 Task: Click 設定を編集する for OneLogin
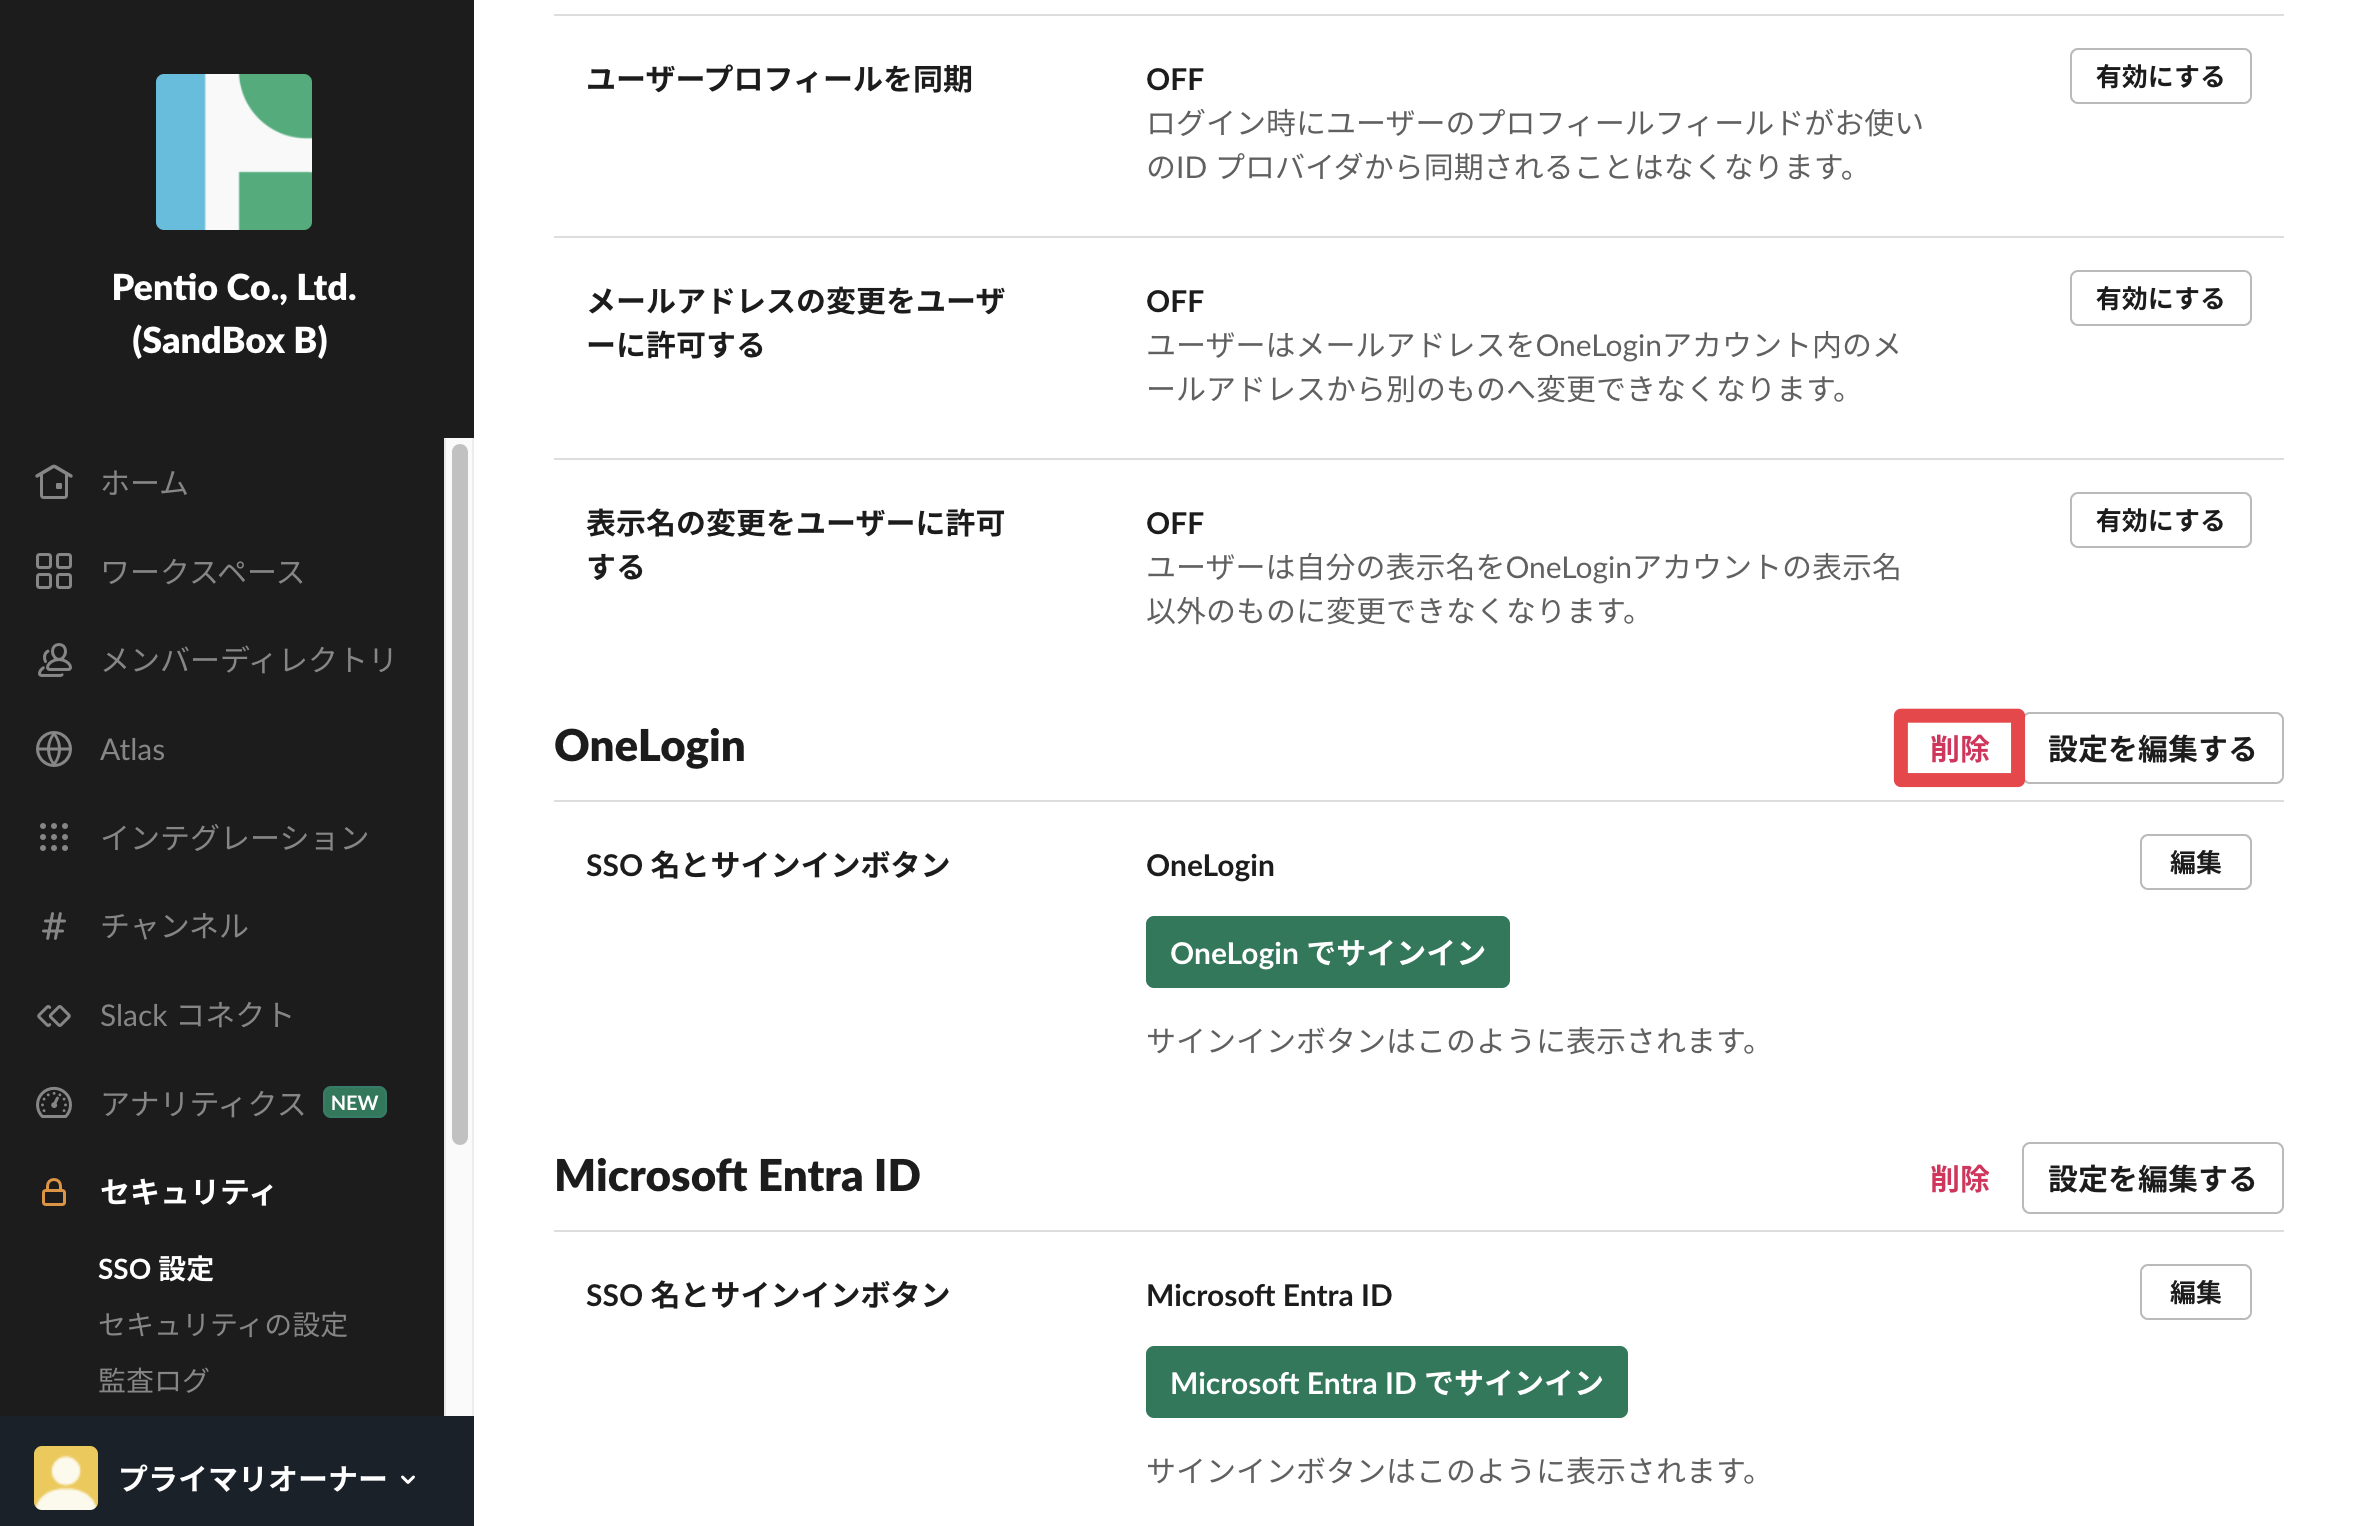click(x=2152, y=748)
